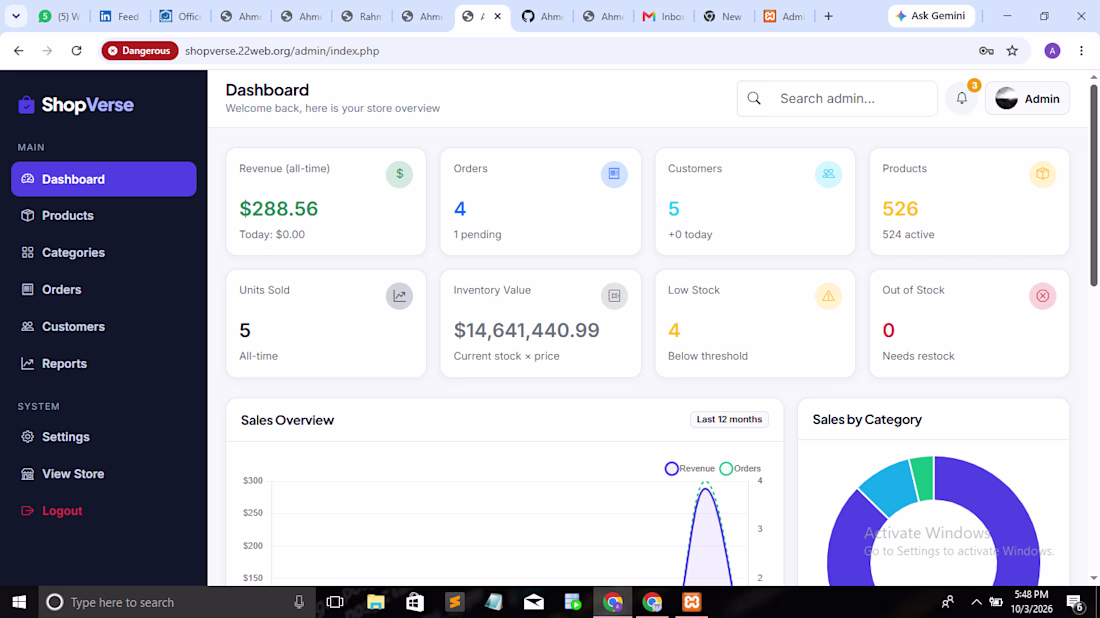The image size is (1100, 618).
Task: Click the Ask Gemini button
Action: tap(931, 15)
